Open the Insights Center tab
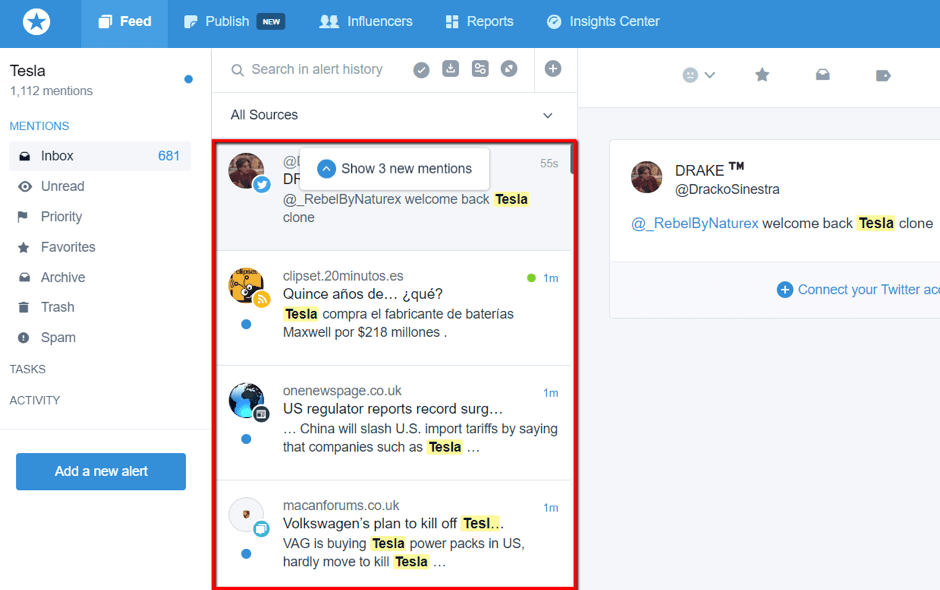Viewport: 940px width, 590px height. (x=603, y=22)
